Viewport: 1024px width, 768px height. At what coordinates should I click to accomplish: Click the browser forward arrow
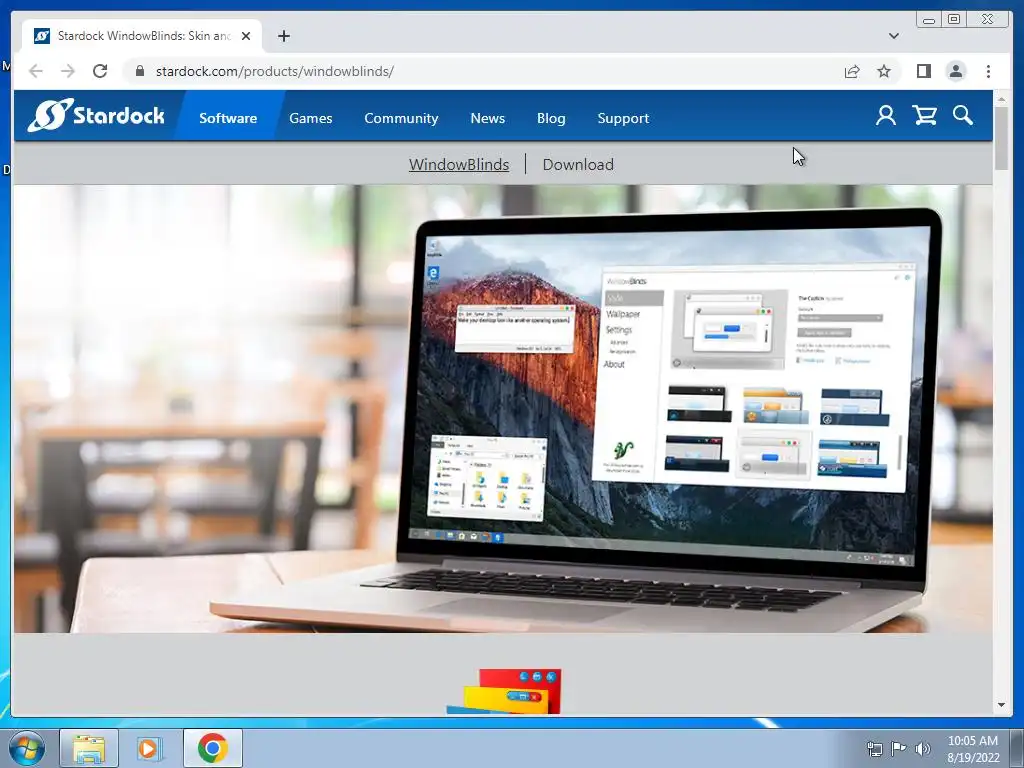68,71
